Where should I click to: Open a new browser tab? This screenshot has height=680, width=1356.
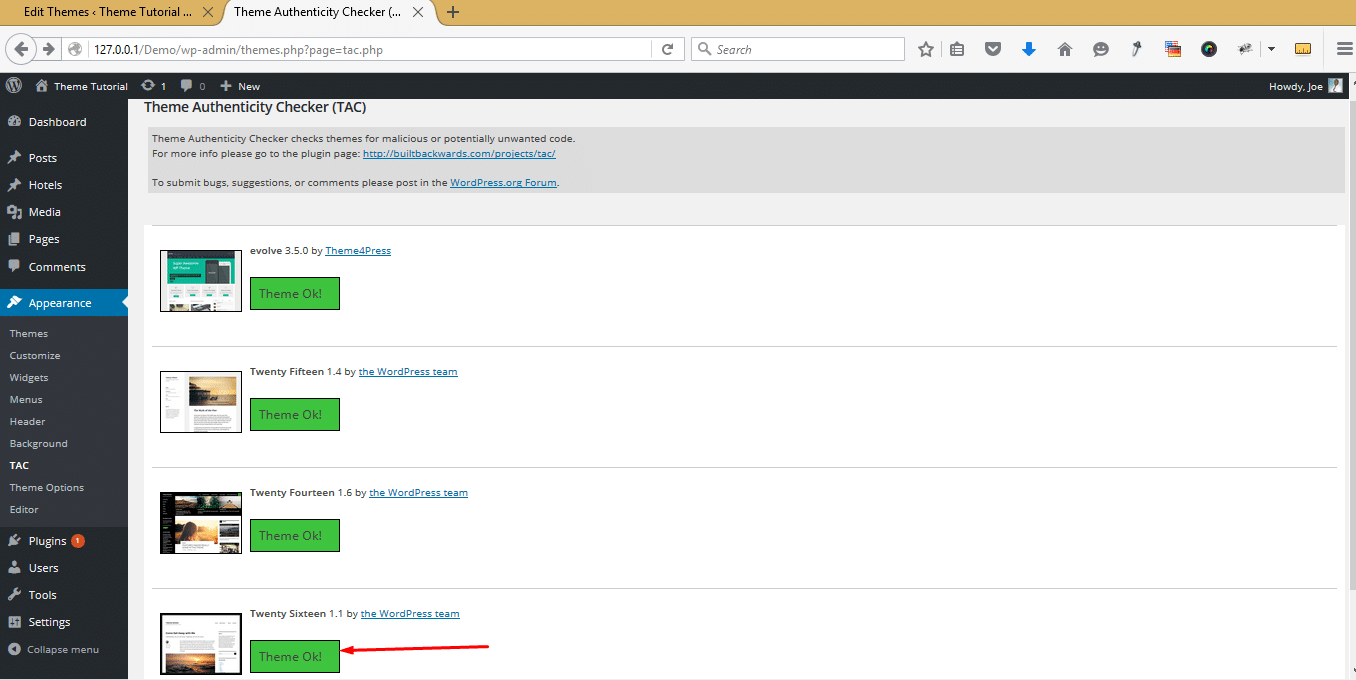[453, 12]
